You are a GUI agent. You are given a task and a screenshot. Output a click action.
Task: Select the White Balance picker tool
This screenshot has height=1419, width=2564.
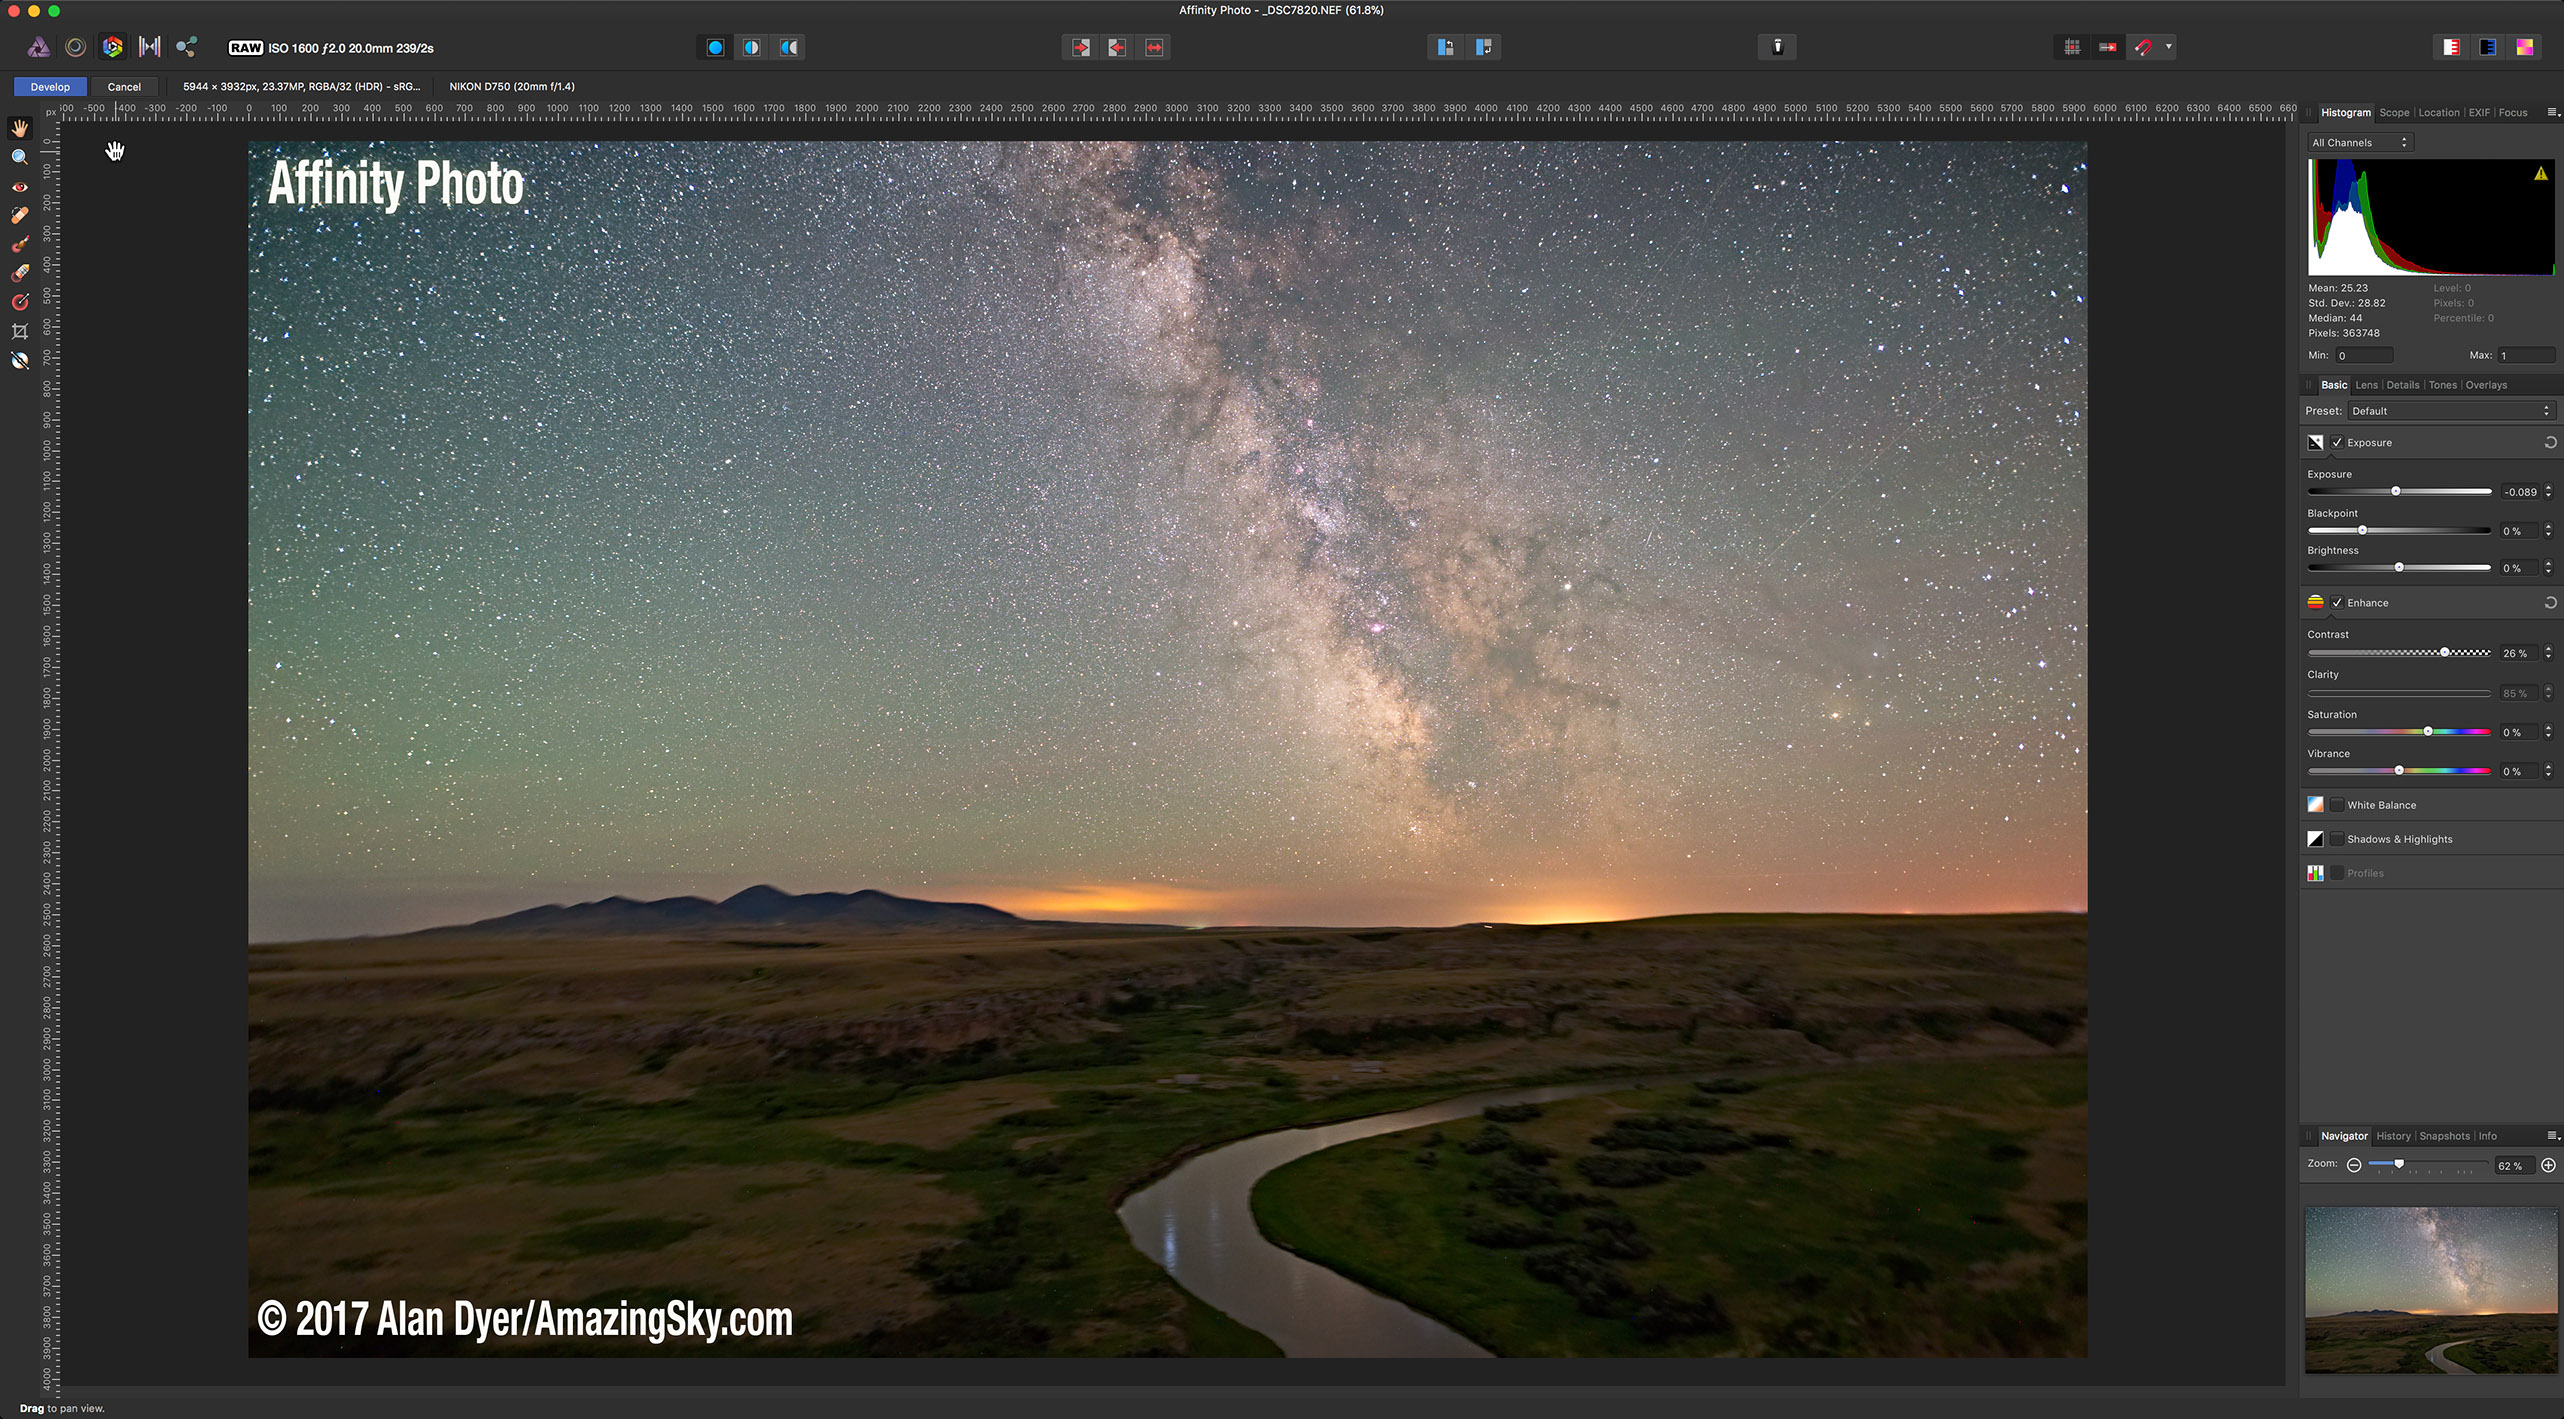pos(19,361)
